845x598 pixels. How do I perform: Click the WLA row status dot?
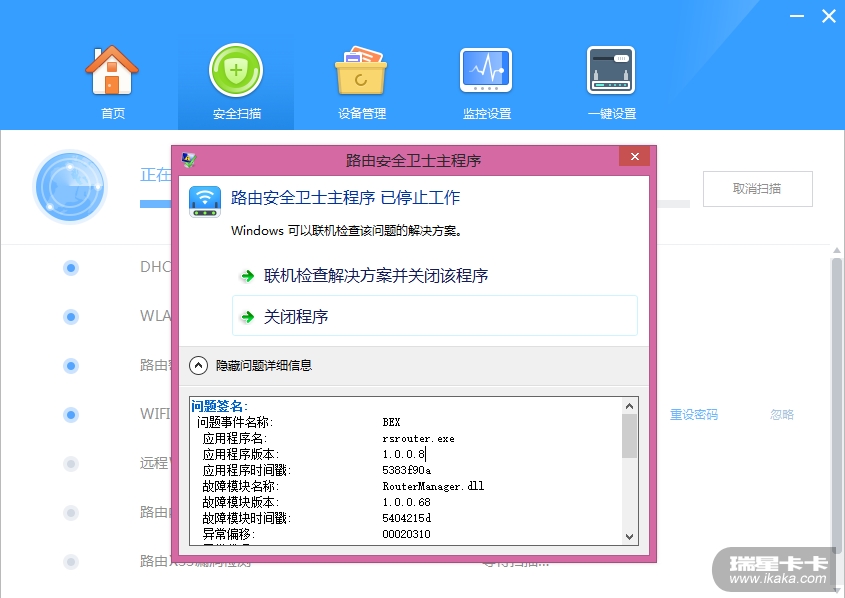pyautogui.click(x=71, y=316)
